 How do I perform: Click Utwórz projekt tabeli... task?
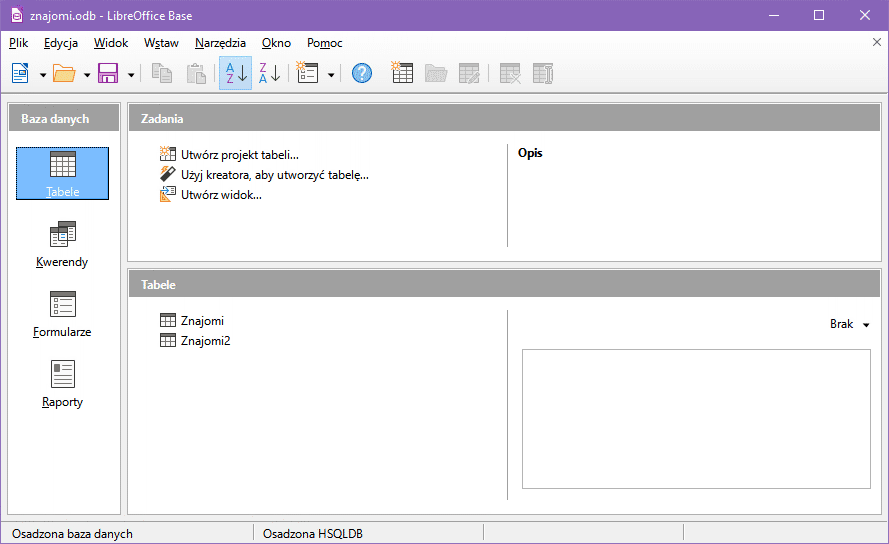point(239,155)
